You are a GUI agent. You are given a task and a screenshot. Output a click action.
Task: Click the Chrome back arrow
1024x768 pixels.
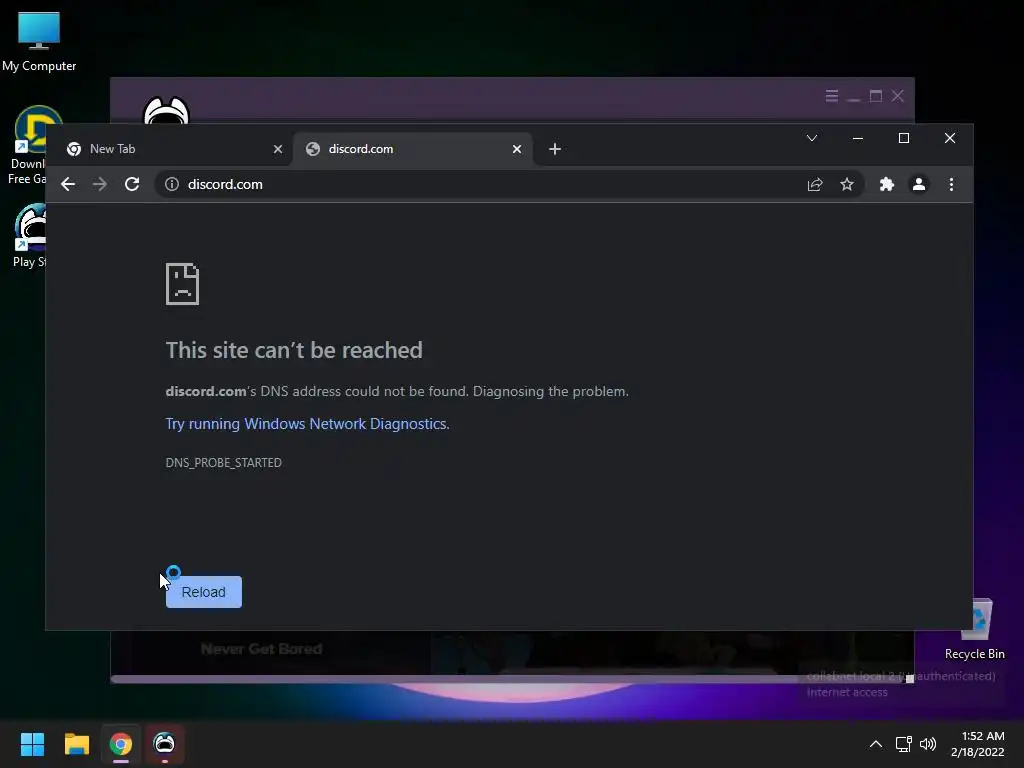coord(68,184)
